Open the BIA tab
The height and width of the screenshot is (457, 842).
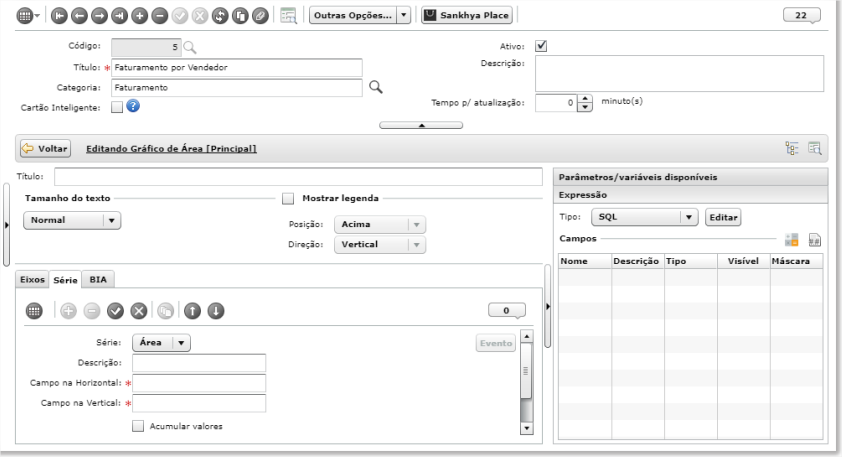(x=98, y=280)
